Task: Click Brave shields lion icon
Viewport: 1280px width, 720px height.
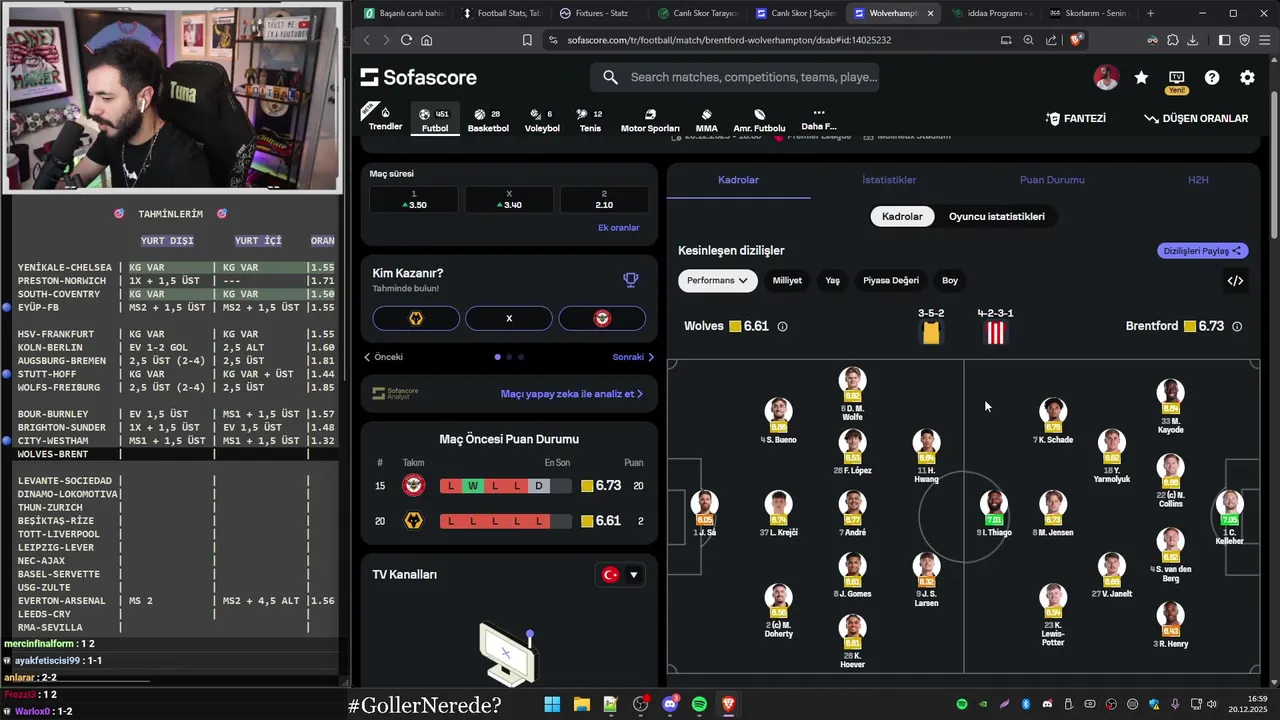Action: (1076, 40)
